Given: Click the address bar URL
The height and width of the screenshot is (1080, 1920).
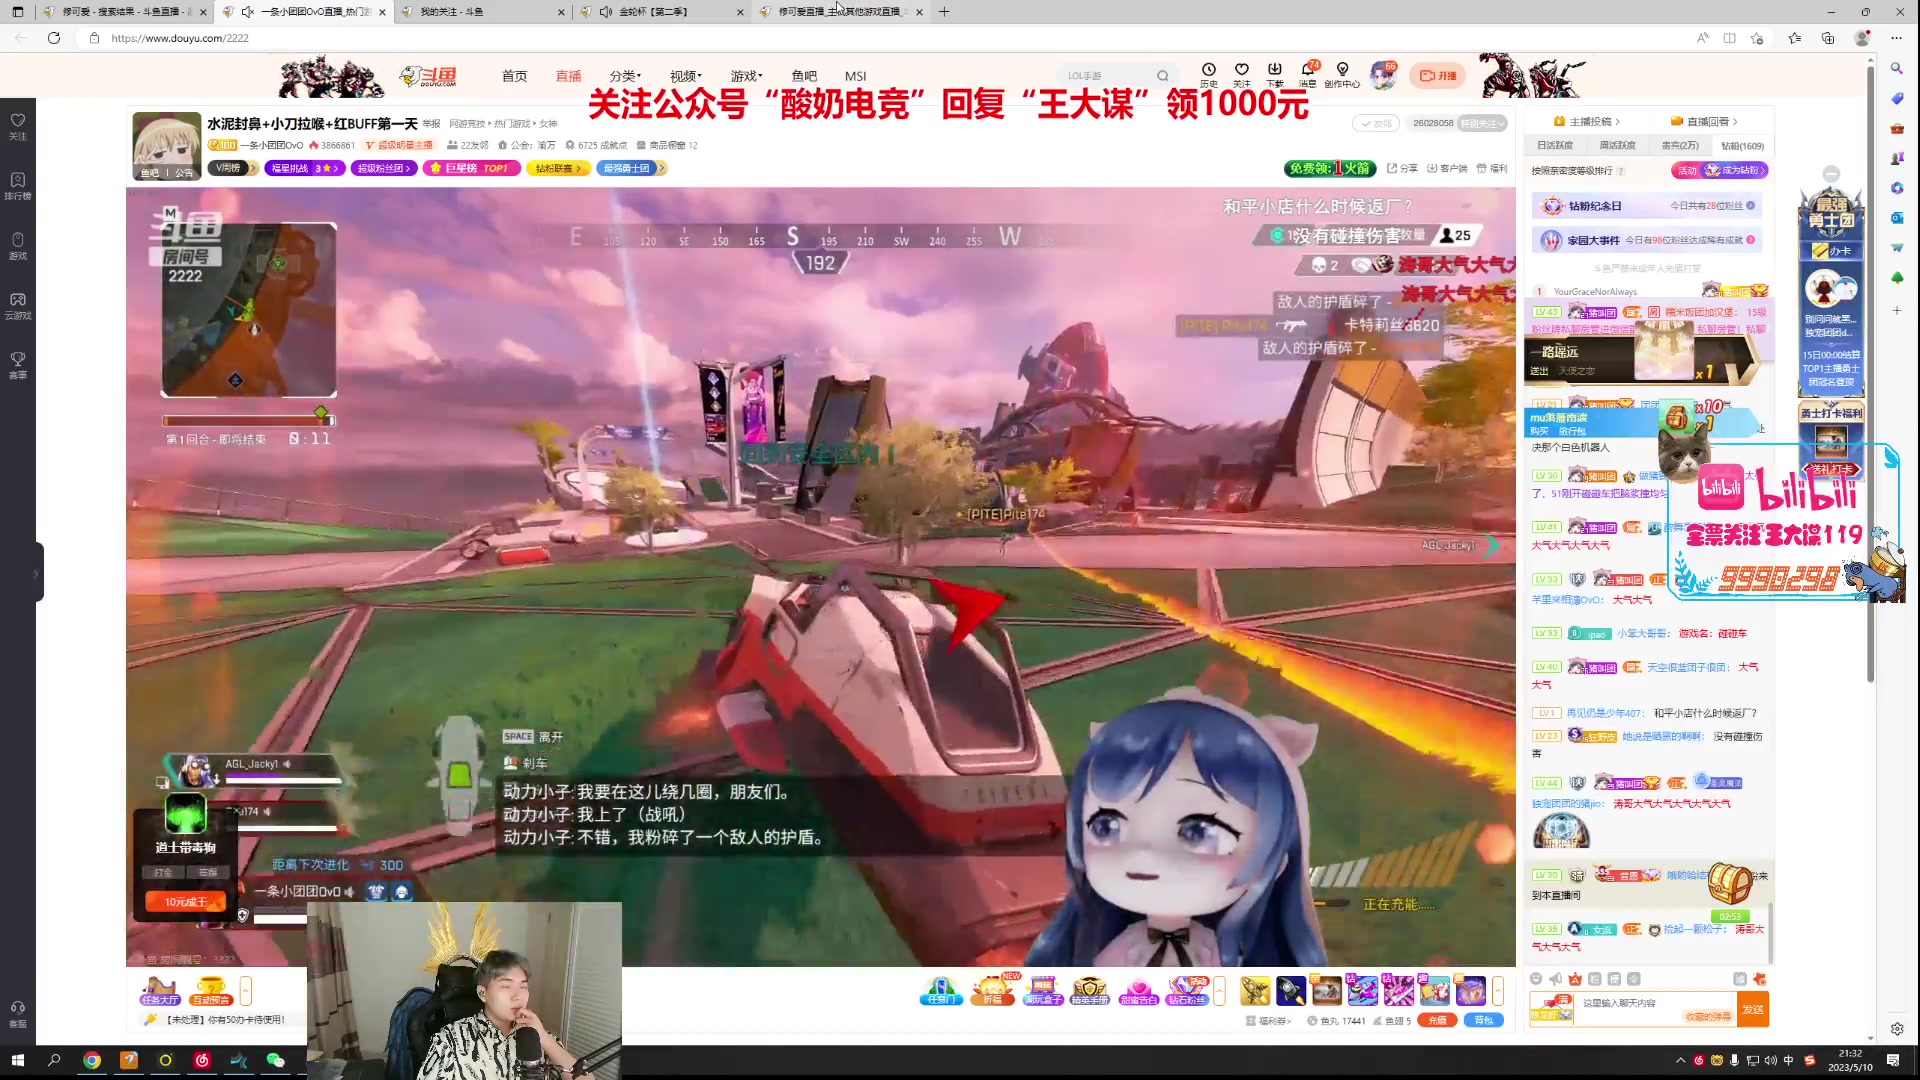Looking at the screenshot, I should pos(180,38).
